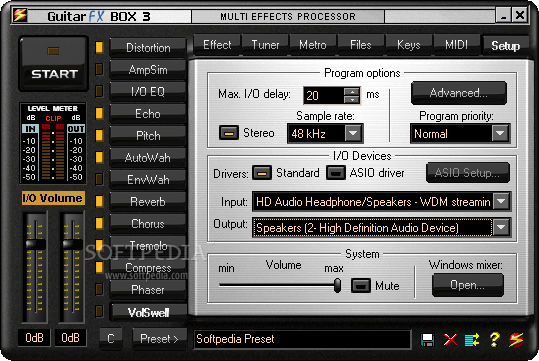Expand the Output device dropdown
539x361 pixels.
501,227
